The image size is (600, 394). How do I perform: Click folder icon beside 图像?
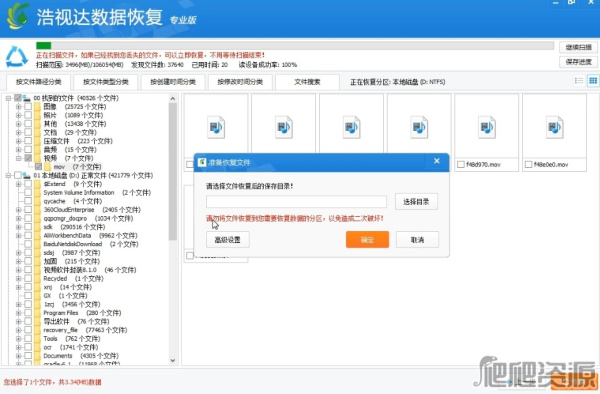coord(37,107)
